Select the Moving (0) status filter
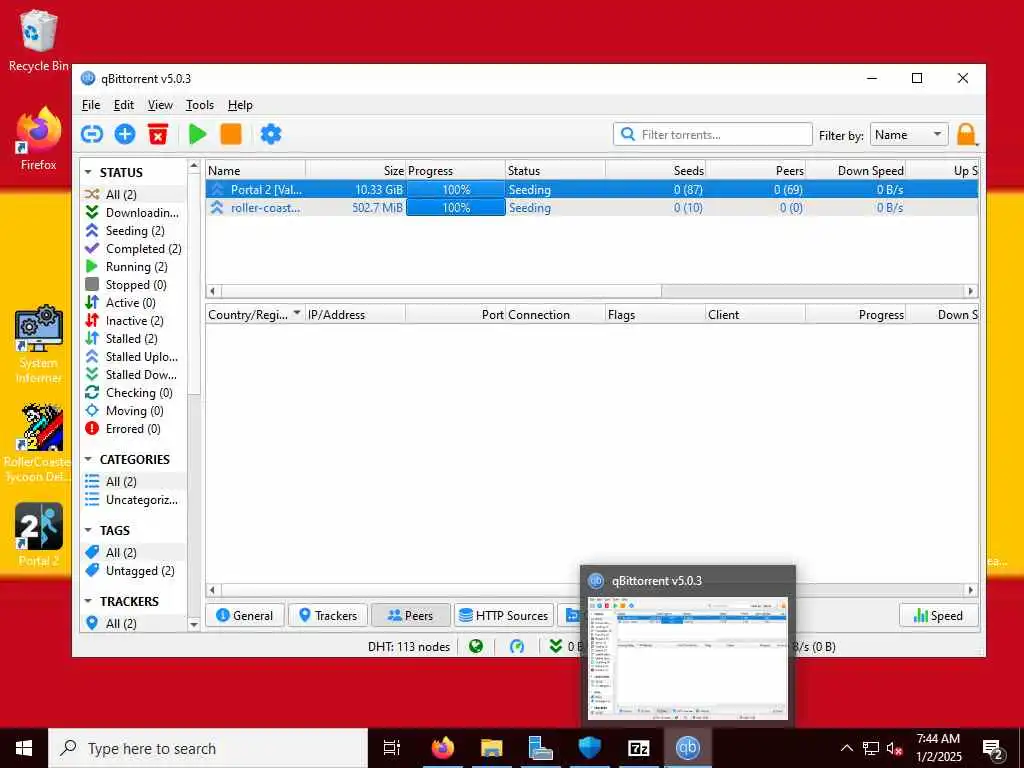1024x768 pixels. [x=133, y=411]
